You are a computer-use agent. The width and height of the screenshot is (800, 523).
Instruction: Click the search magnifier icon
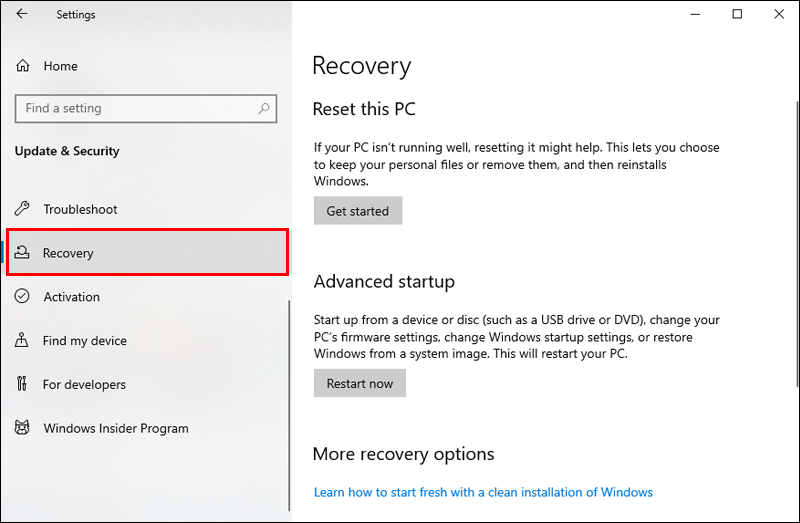coord(264,108)
